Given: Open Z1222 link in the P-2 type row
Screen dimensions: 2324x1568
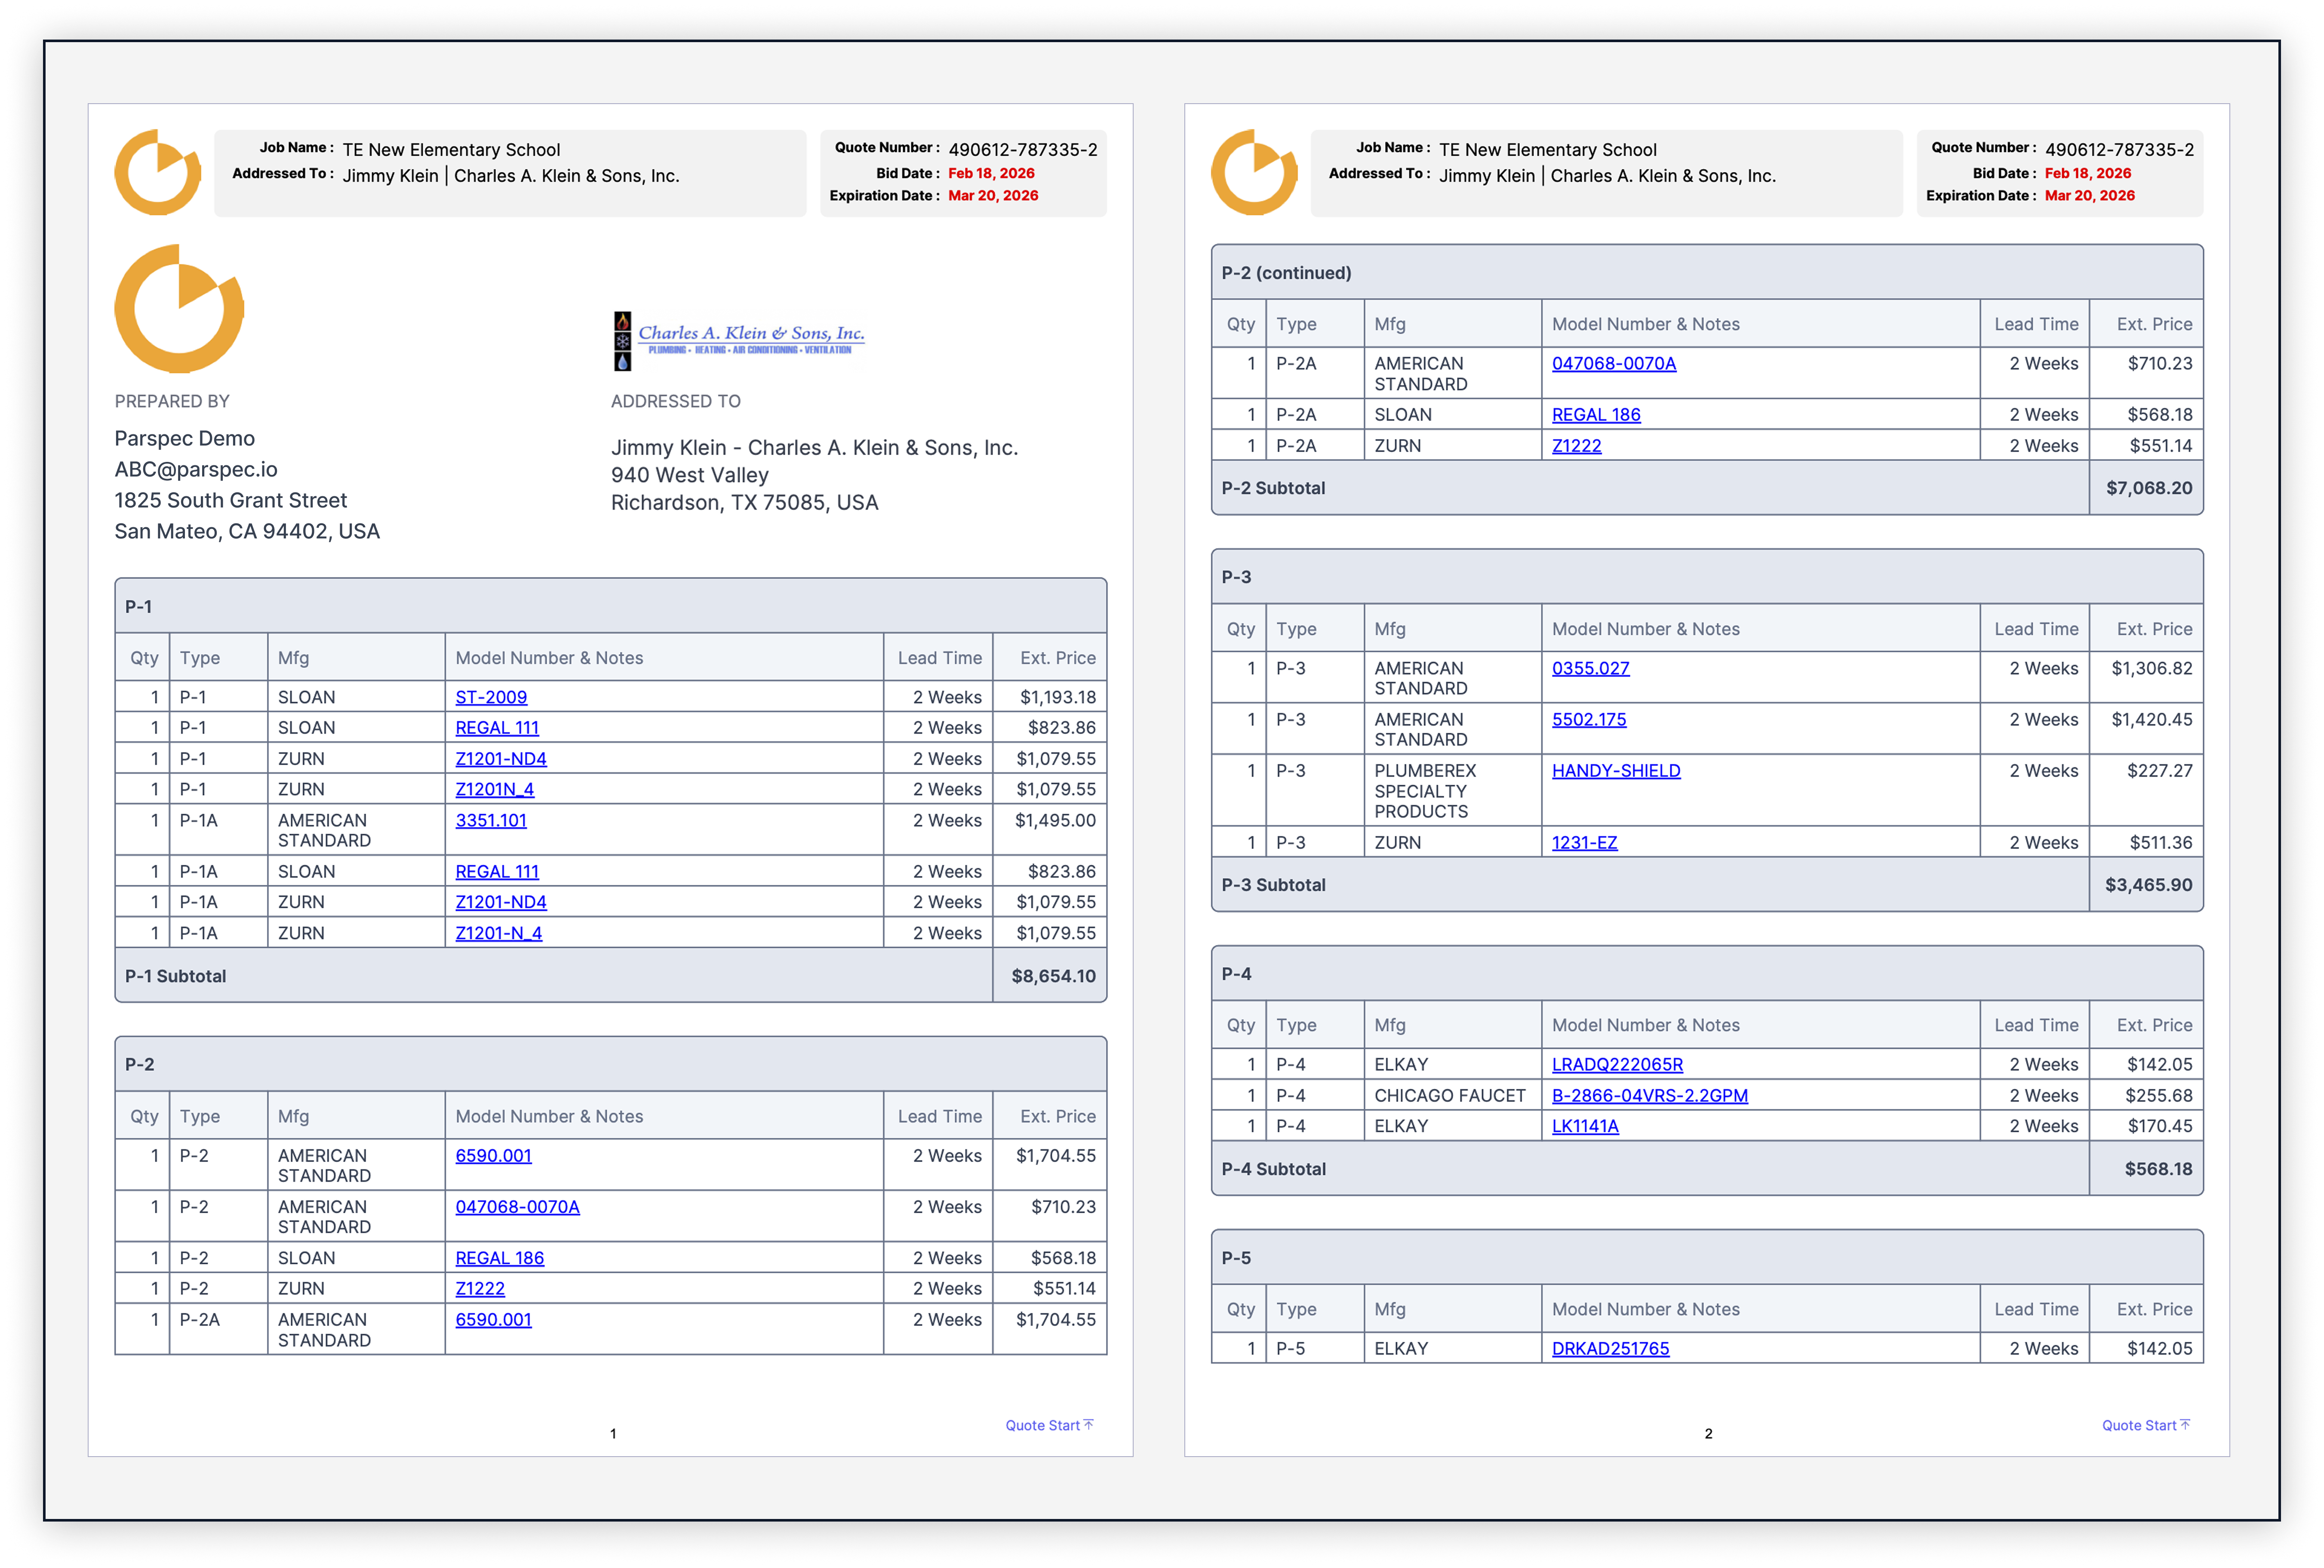Looking at the screenshot, I should click(x=480, y=1289).
